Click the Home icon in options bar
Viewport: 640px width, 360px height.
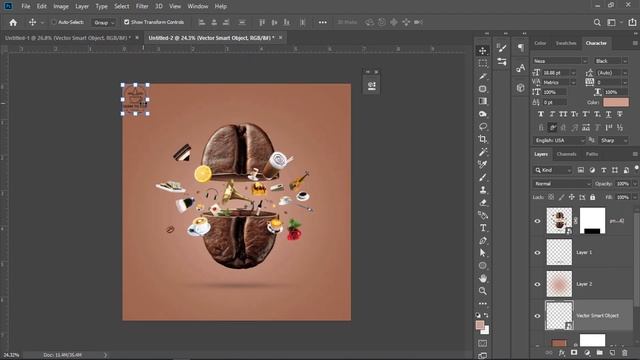point(13,22)
